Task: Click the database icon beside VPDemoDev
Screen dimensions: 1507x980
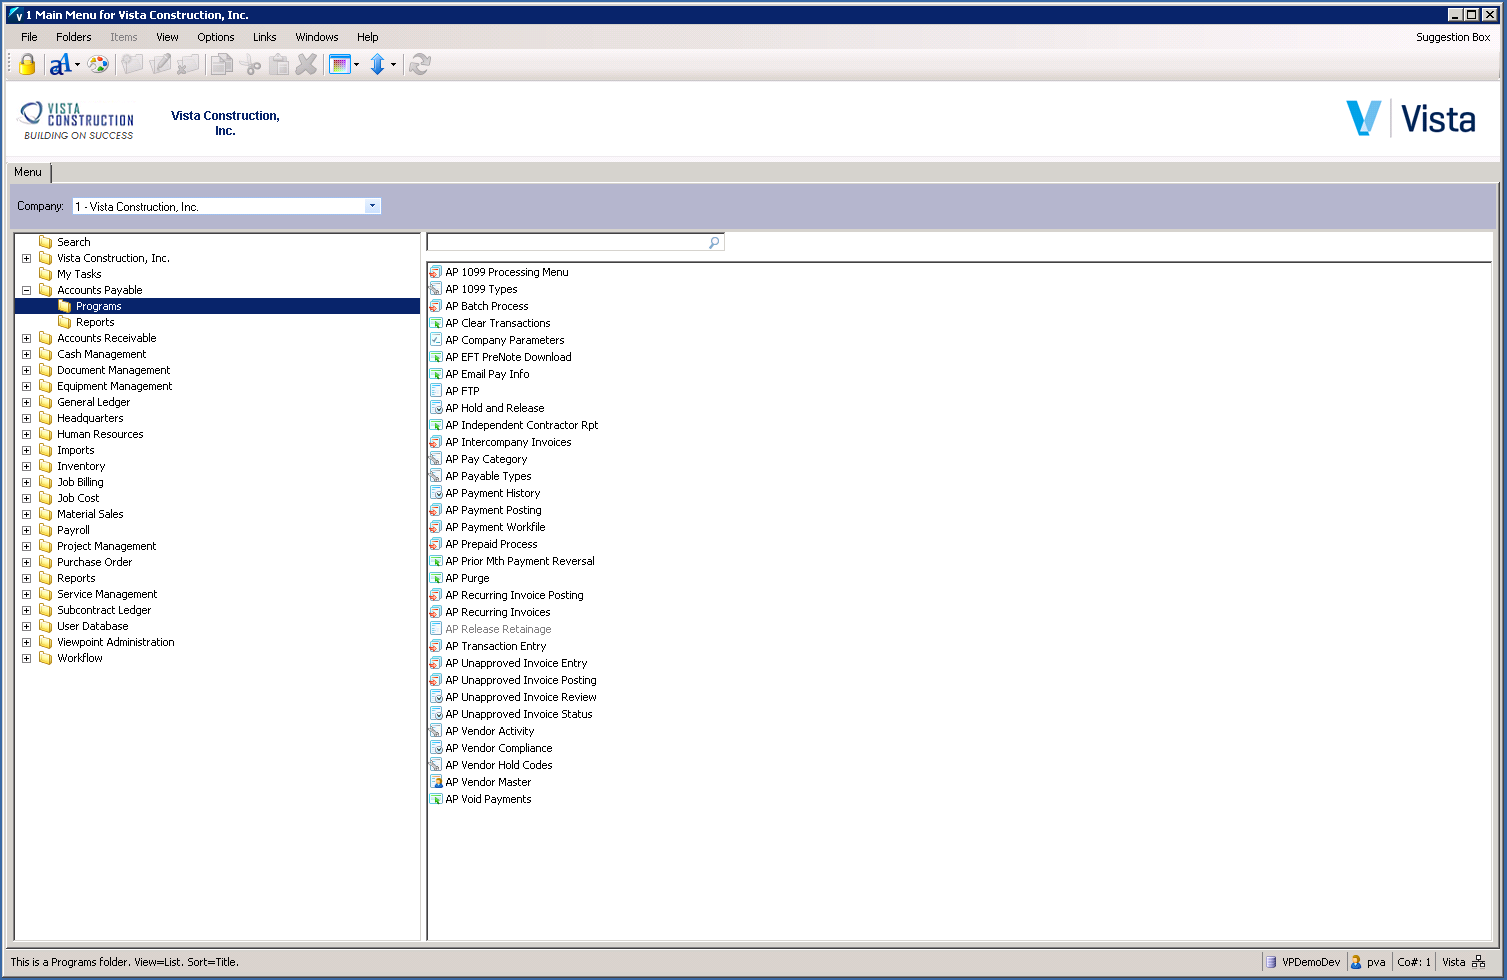Action: click(x=1271, y=962)
